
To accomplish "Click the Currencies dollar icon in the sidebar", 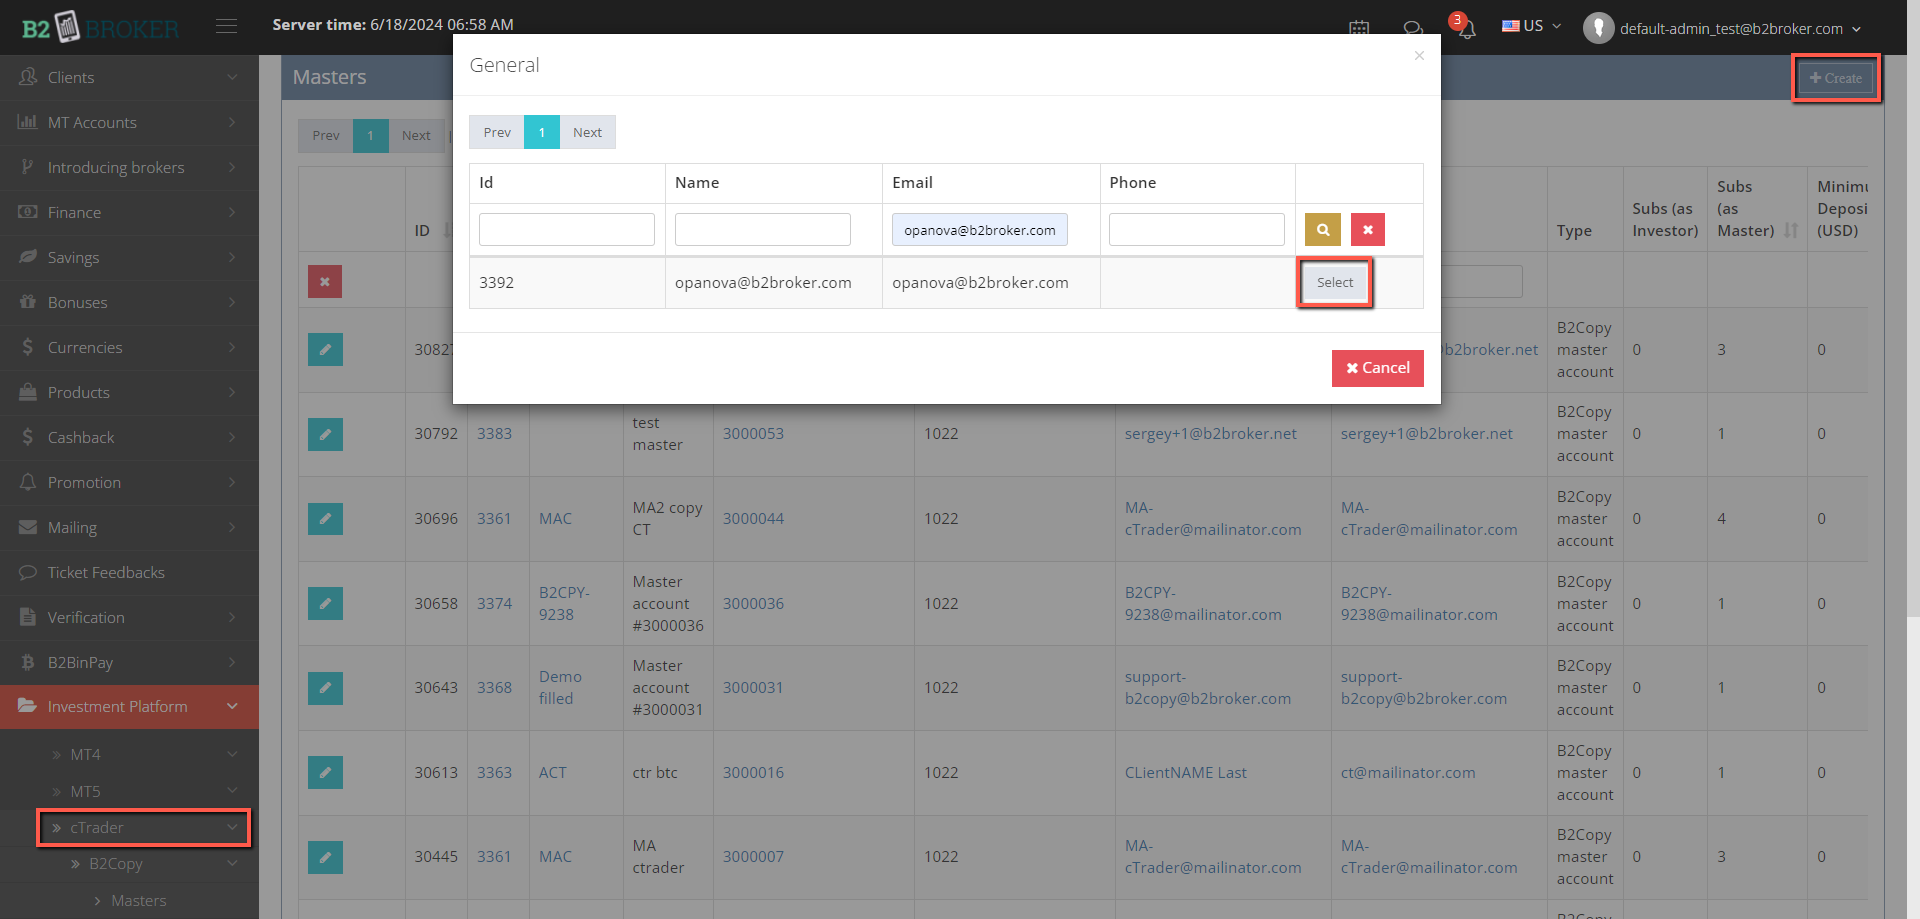I will (28, 347).
